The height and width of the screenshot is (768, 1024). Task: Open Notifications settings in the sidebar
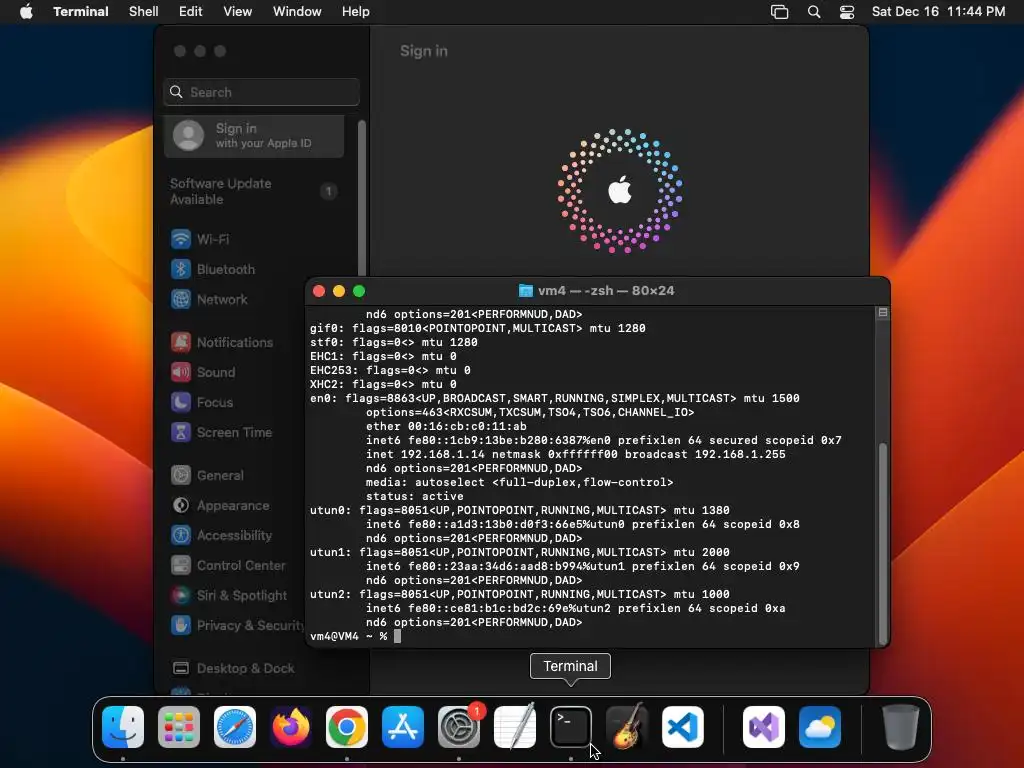coord(235,342)
